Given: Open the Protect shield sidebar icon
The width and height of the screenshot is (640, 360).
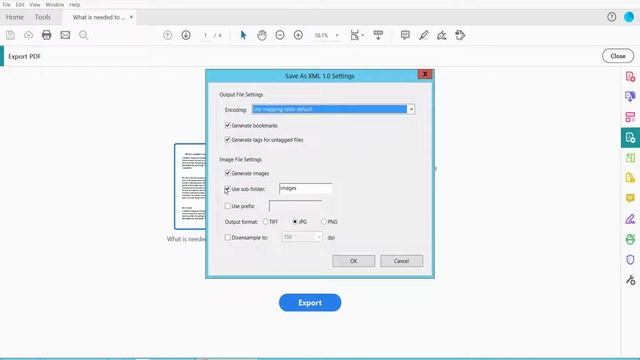Looking at the screenshot, I should point(630,260).
